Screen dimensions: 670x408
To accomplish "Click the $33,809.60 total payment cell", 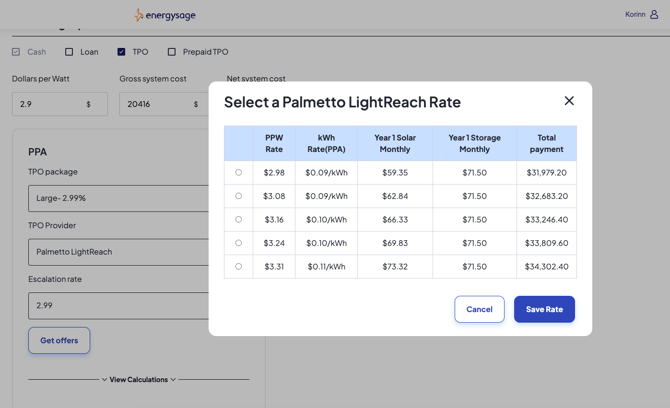I will click(547, 243).
